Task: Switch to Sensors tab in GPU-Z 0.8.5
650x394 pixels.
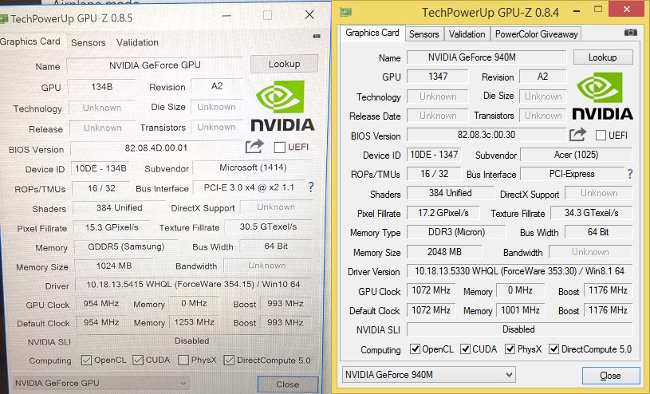Action: tap(88, 42)
